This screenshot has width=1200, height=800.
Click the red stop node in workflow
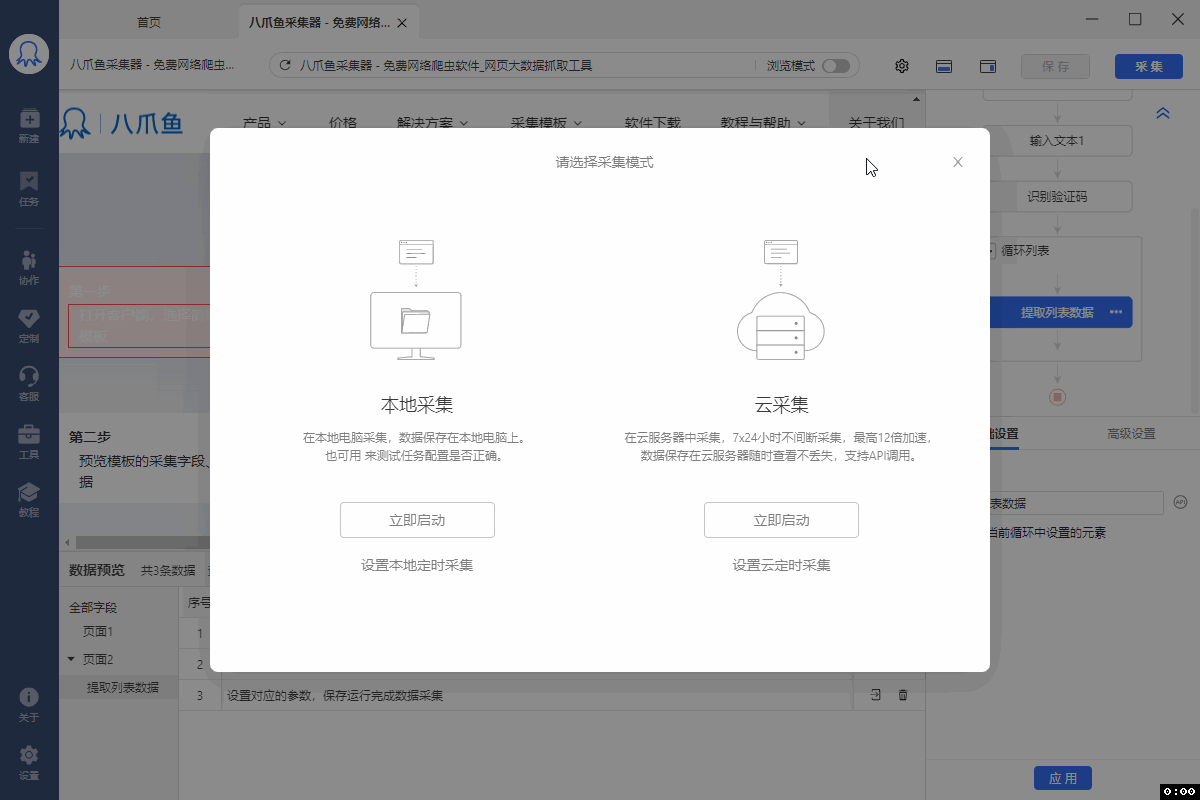click(x=1057, y=397)
